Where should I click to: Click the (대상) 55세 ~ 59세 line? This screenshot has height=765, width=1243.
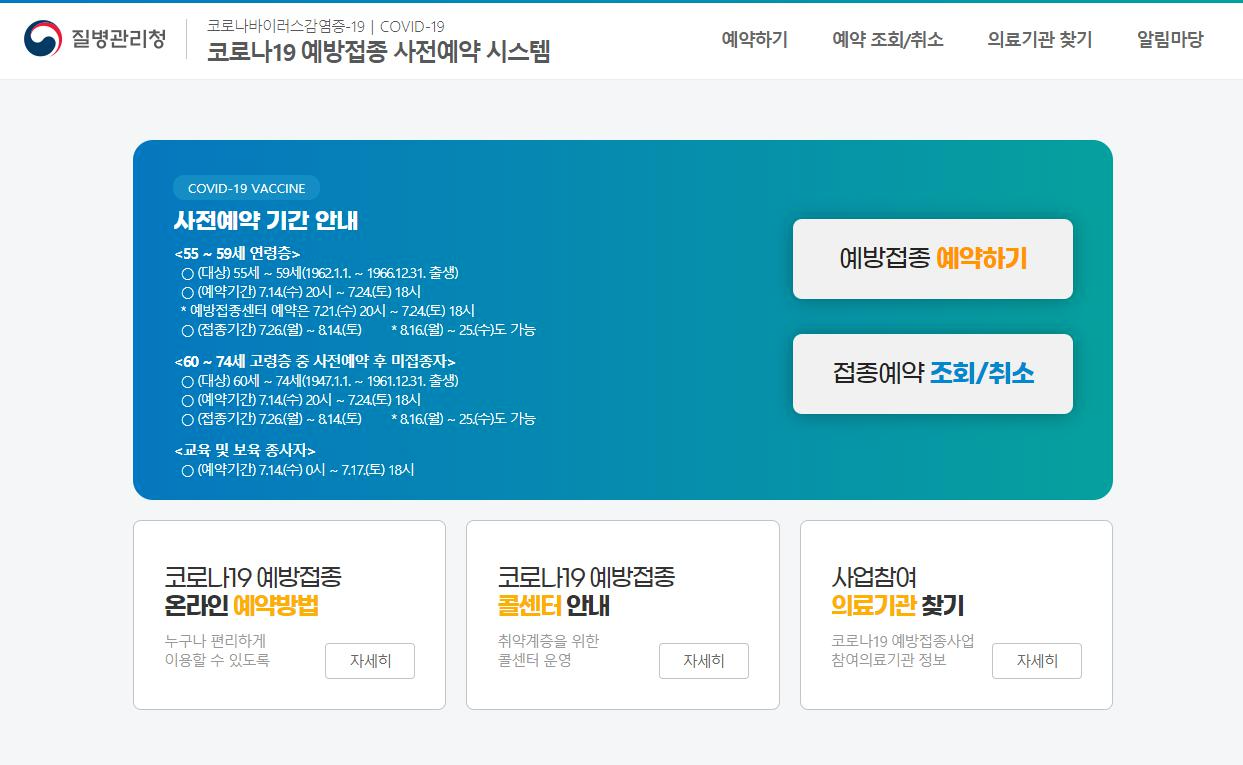click(320, 273)
